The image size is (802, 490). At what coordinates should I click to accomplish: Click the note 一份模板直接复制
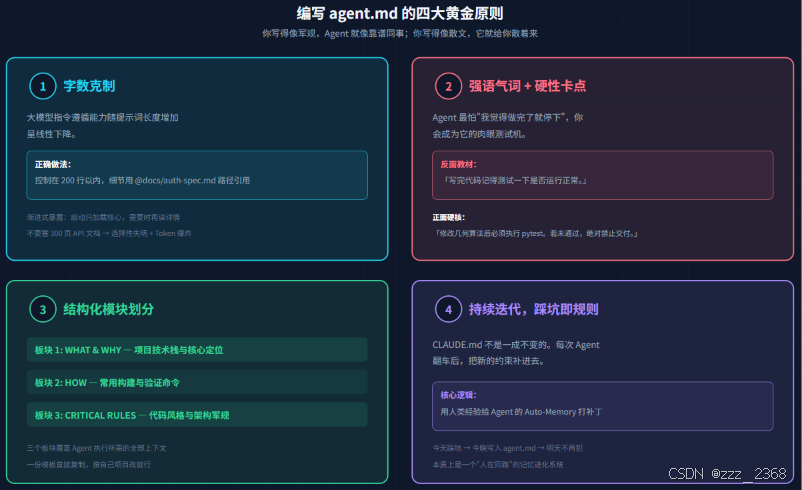(88, 464)
